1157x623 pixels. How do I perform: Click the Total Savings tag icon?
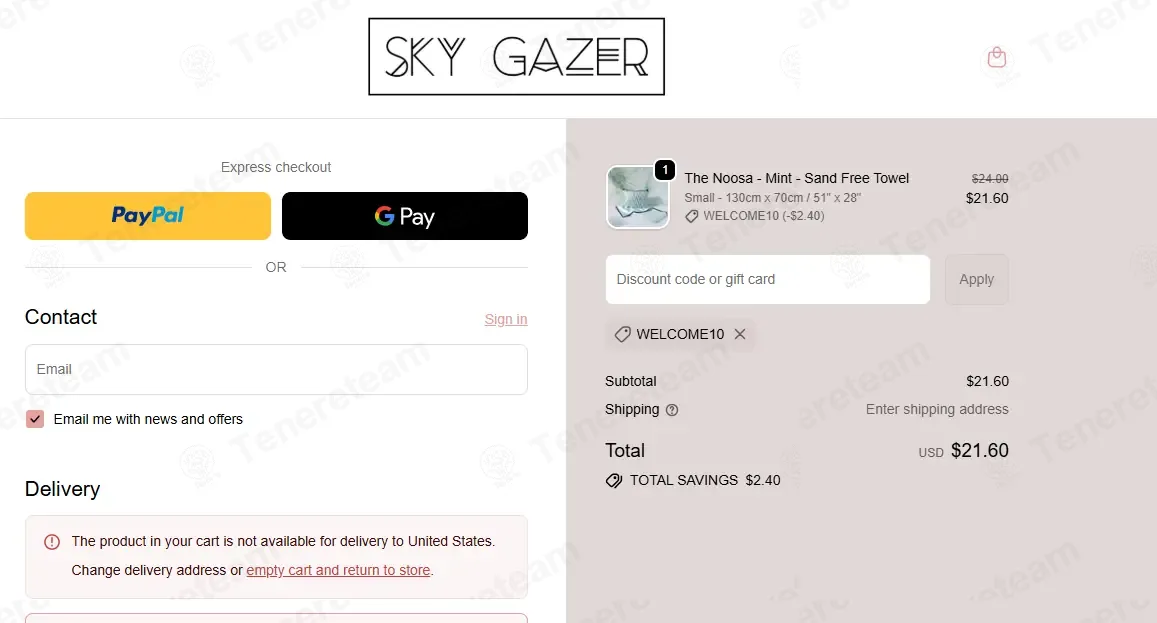tap(614, 481)
